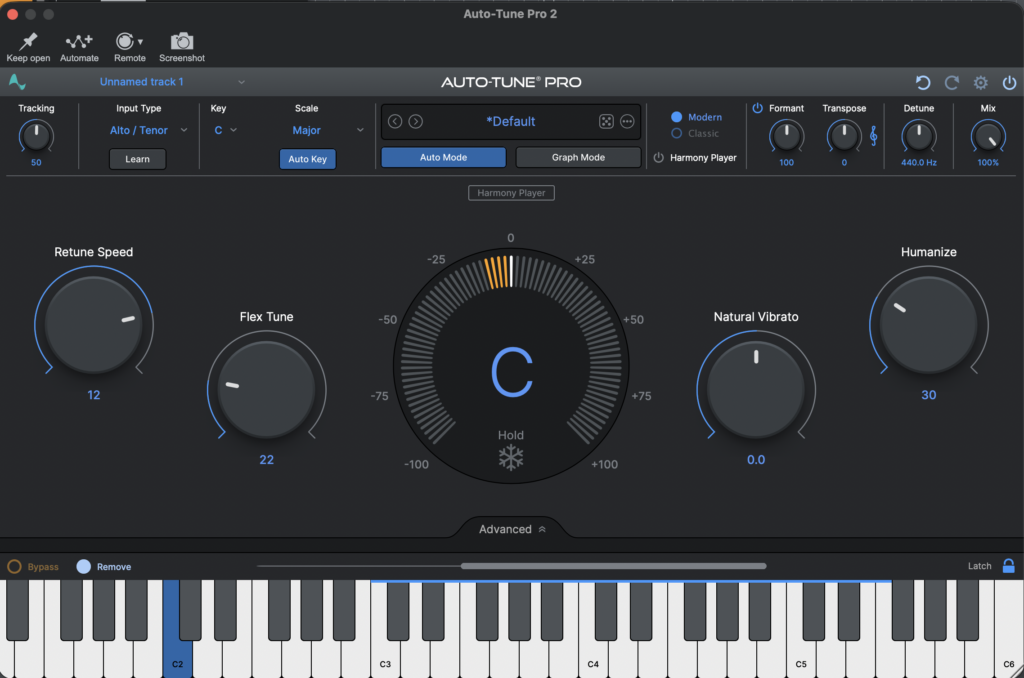Switch to Auto Mode tab

443,157
